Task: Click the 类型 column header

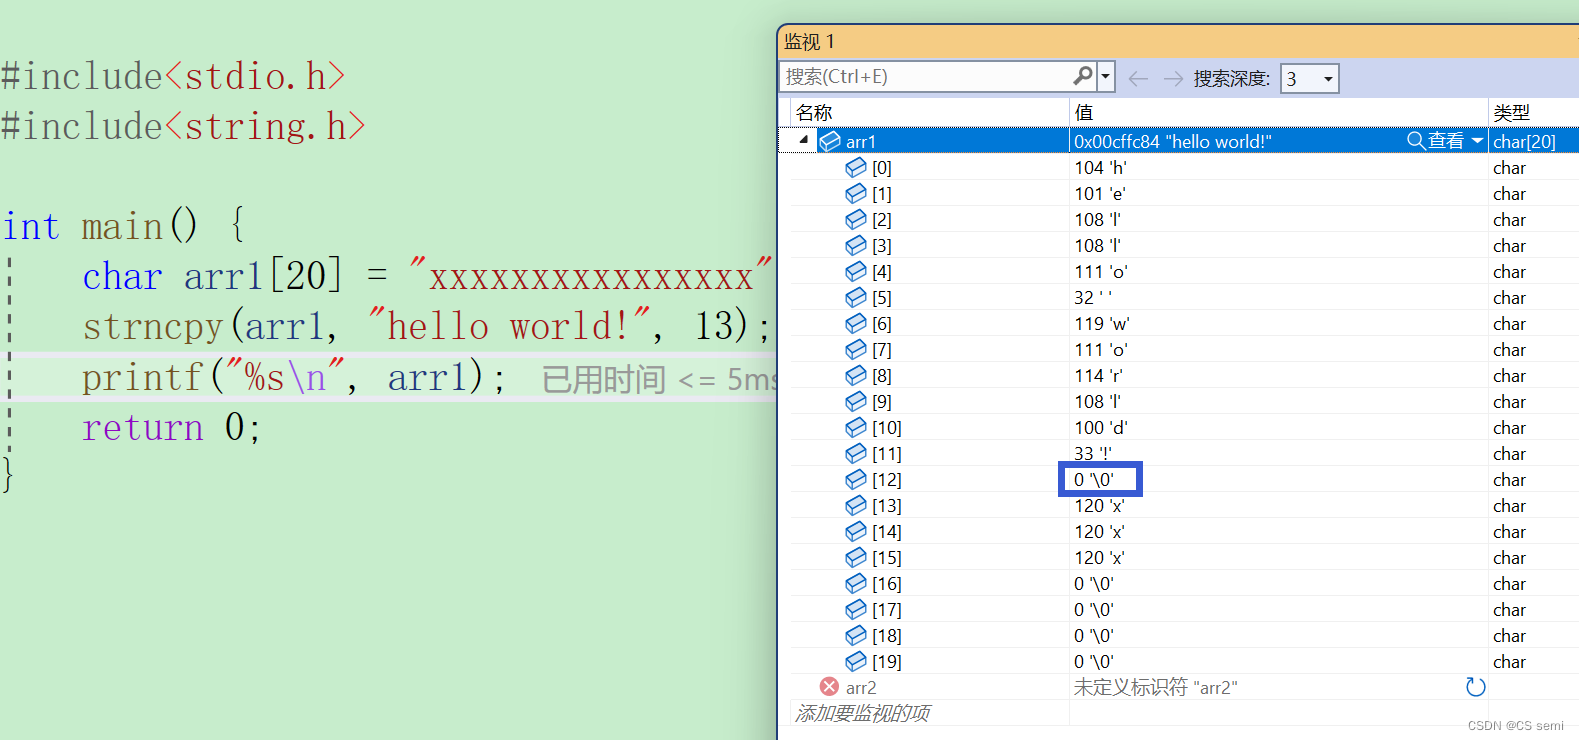Action: coord(1511,112)
